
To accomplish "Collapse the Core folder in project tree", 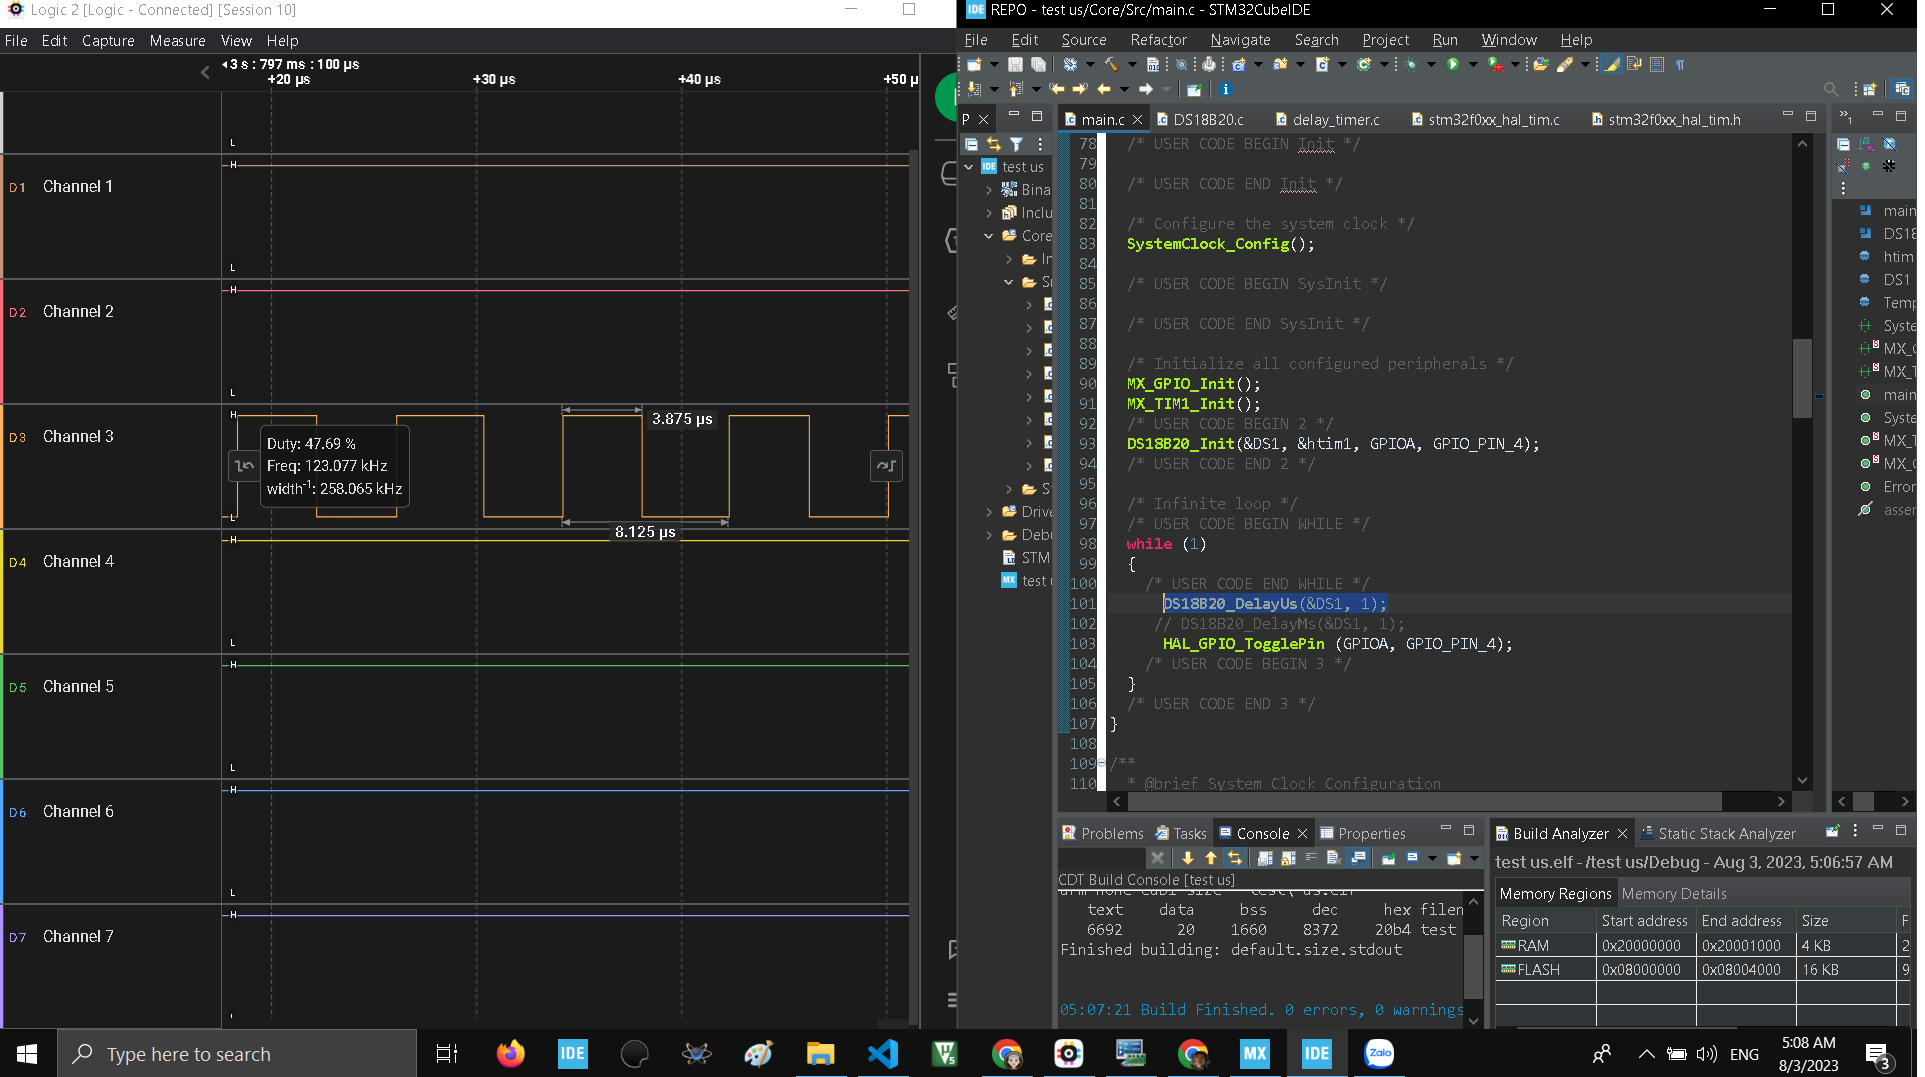I will tap(989, 236).
